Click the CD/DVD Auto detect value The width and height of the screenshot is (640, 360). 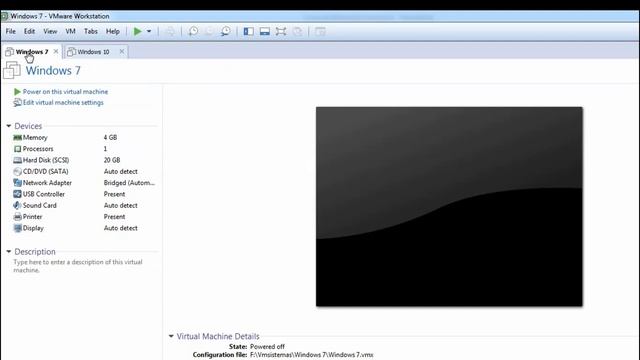pyautogui.click(x=120, y=171)
